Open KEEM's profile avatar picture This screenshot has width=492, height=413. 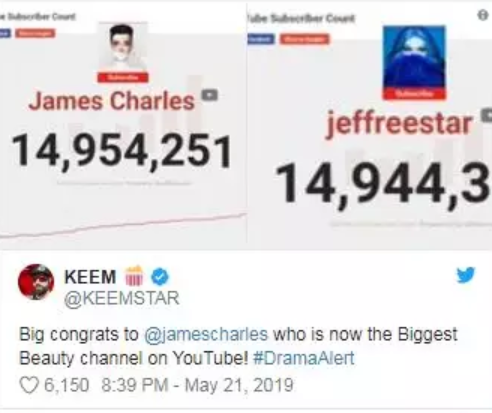[x=36, y=282]
